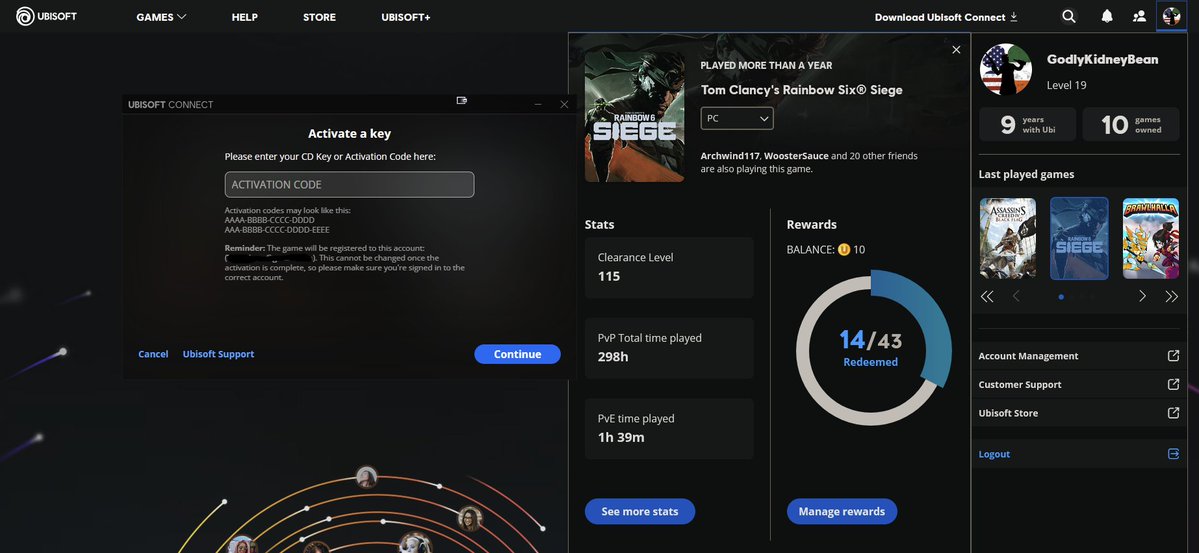This screenshot has width=1199, height=553.
Task: Click friend name WoosterSauce
Action: [796, 156]
